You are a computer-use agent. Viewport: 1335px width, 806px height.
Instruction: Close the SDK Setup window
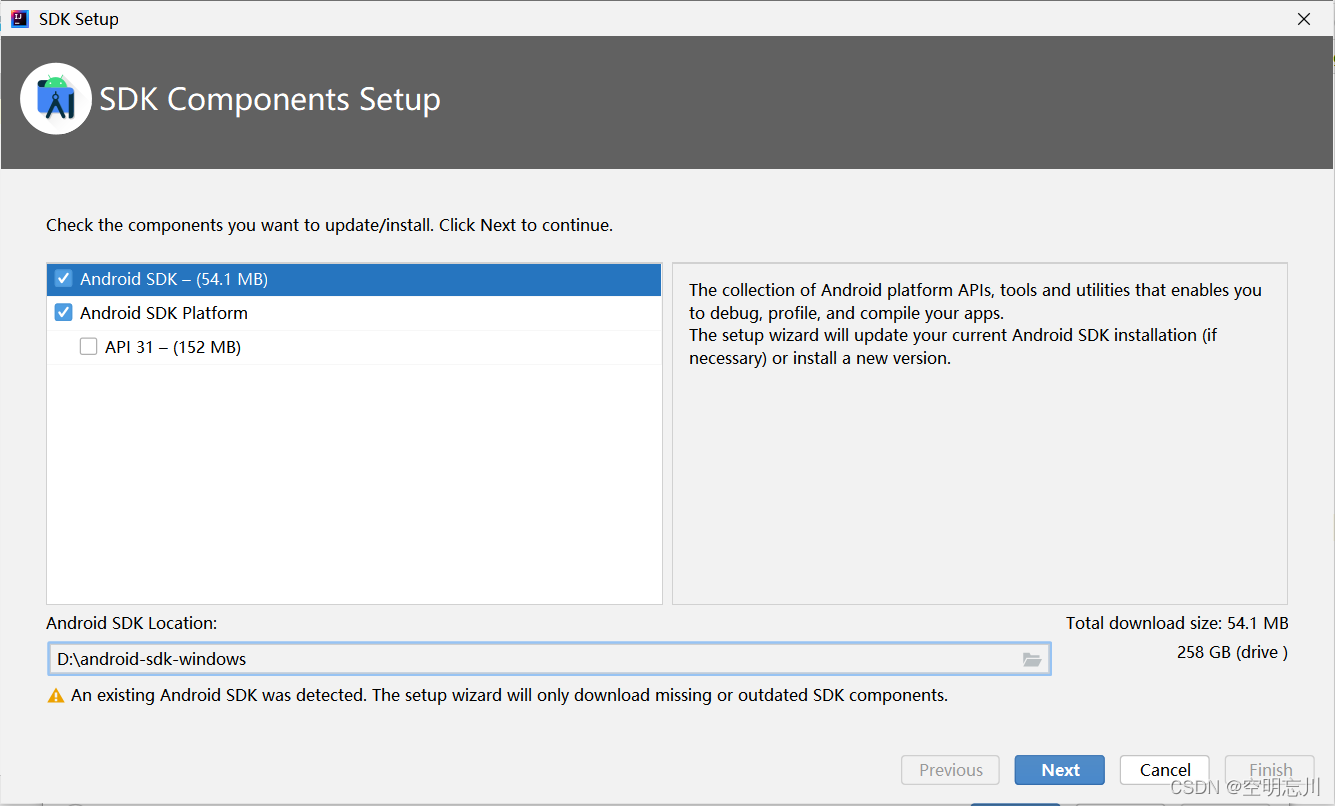[x=1303, y=19]
